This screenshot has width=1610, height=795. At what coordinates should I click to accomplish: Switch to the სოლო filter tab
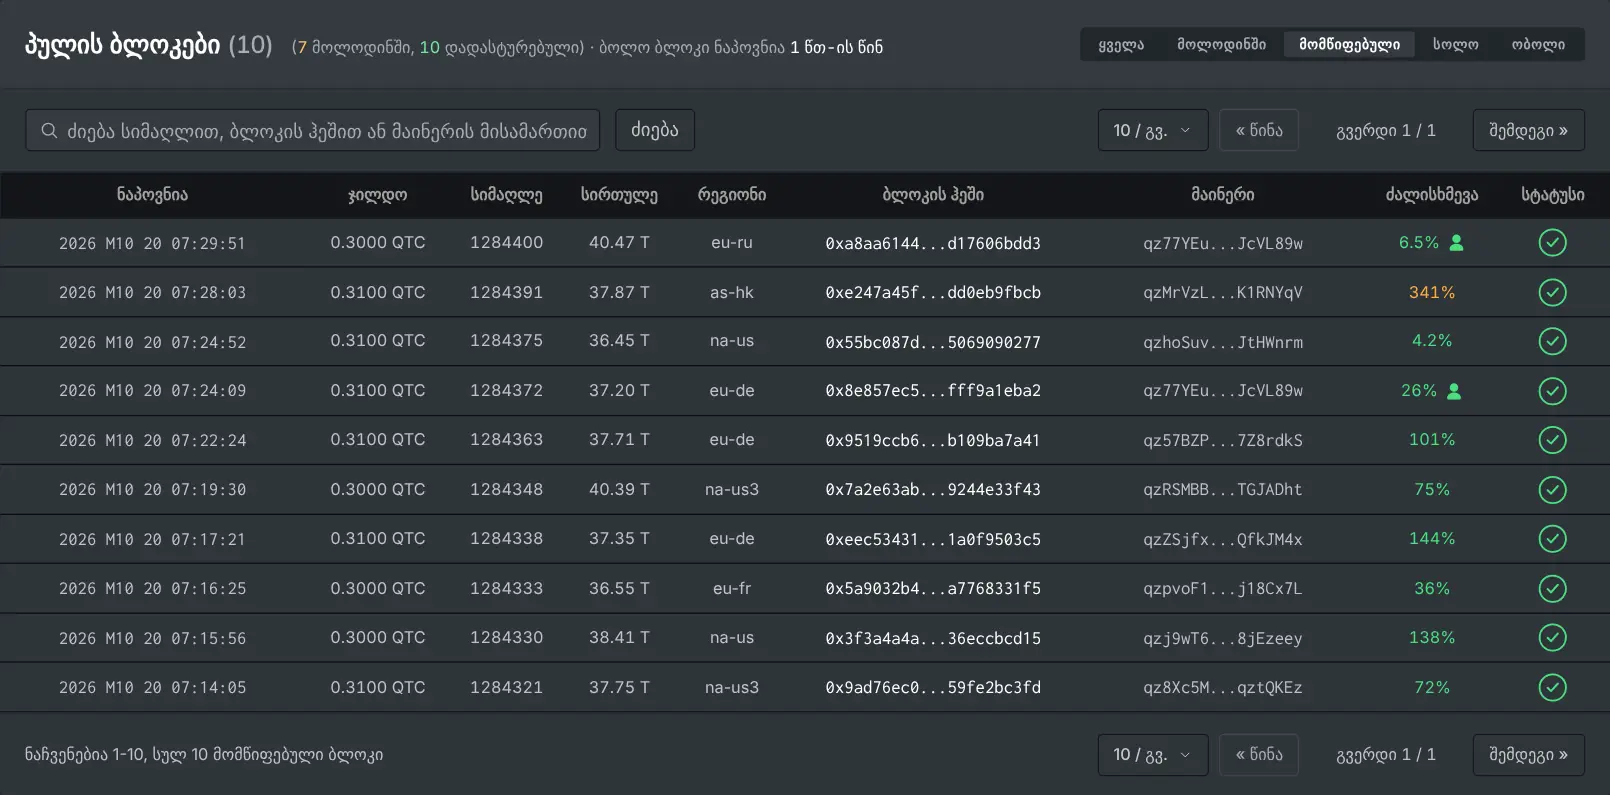tap(1455, 44)
